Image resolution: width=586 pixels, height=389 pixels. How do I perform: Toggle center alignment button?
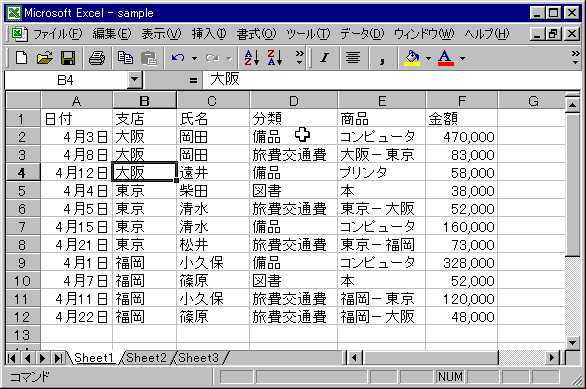click(x=353, y=58)
